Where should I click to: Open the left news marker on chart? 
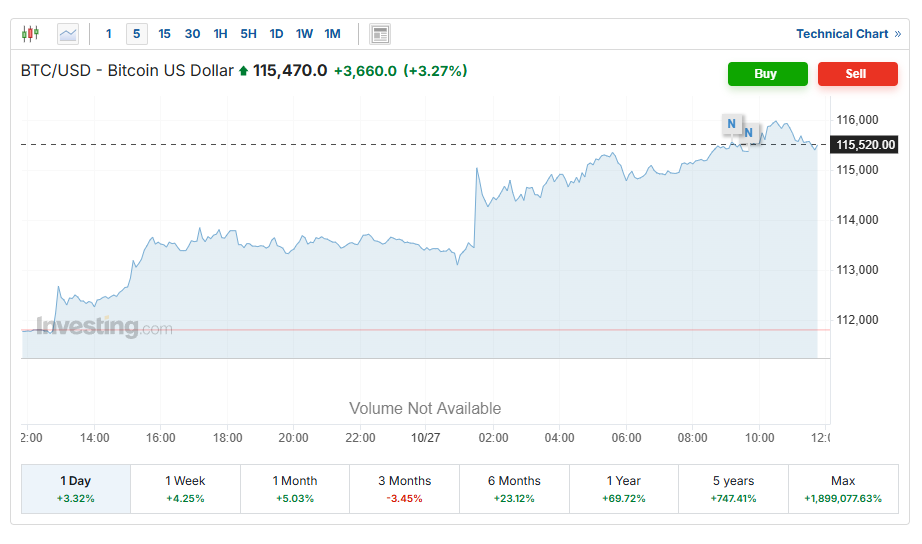pos(732,124)
